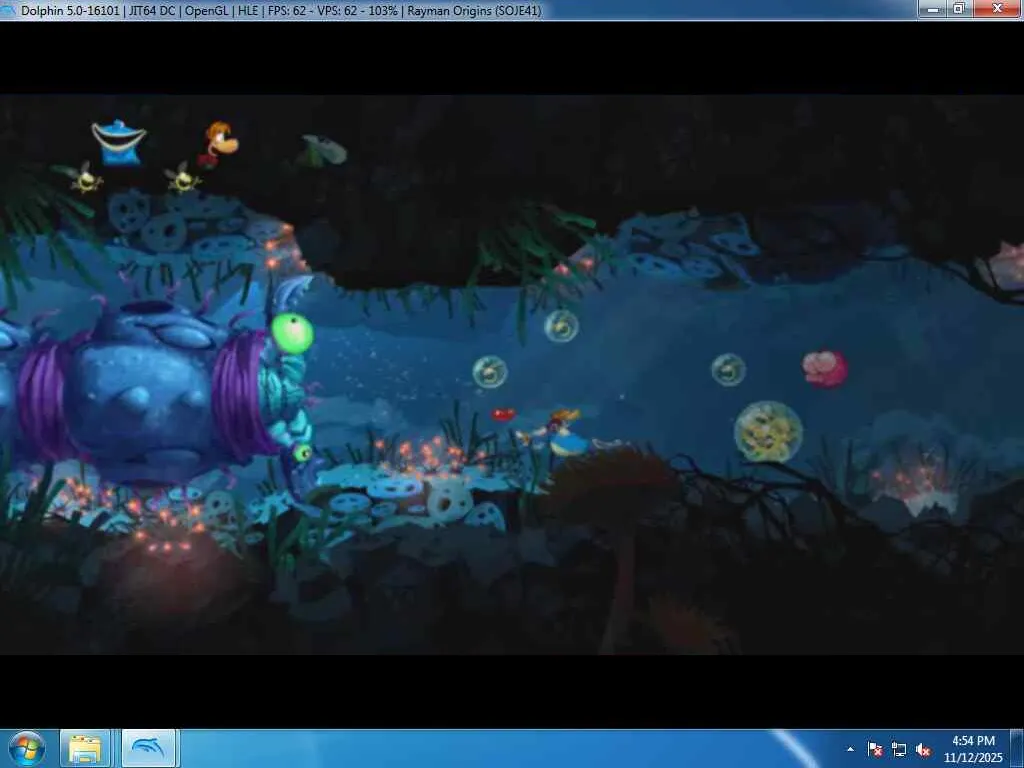Image resolution: width=1024 pixels, height=768 pixels.
Task: Click the large green glowing eye orb
Action: 293,333
